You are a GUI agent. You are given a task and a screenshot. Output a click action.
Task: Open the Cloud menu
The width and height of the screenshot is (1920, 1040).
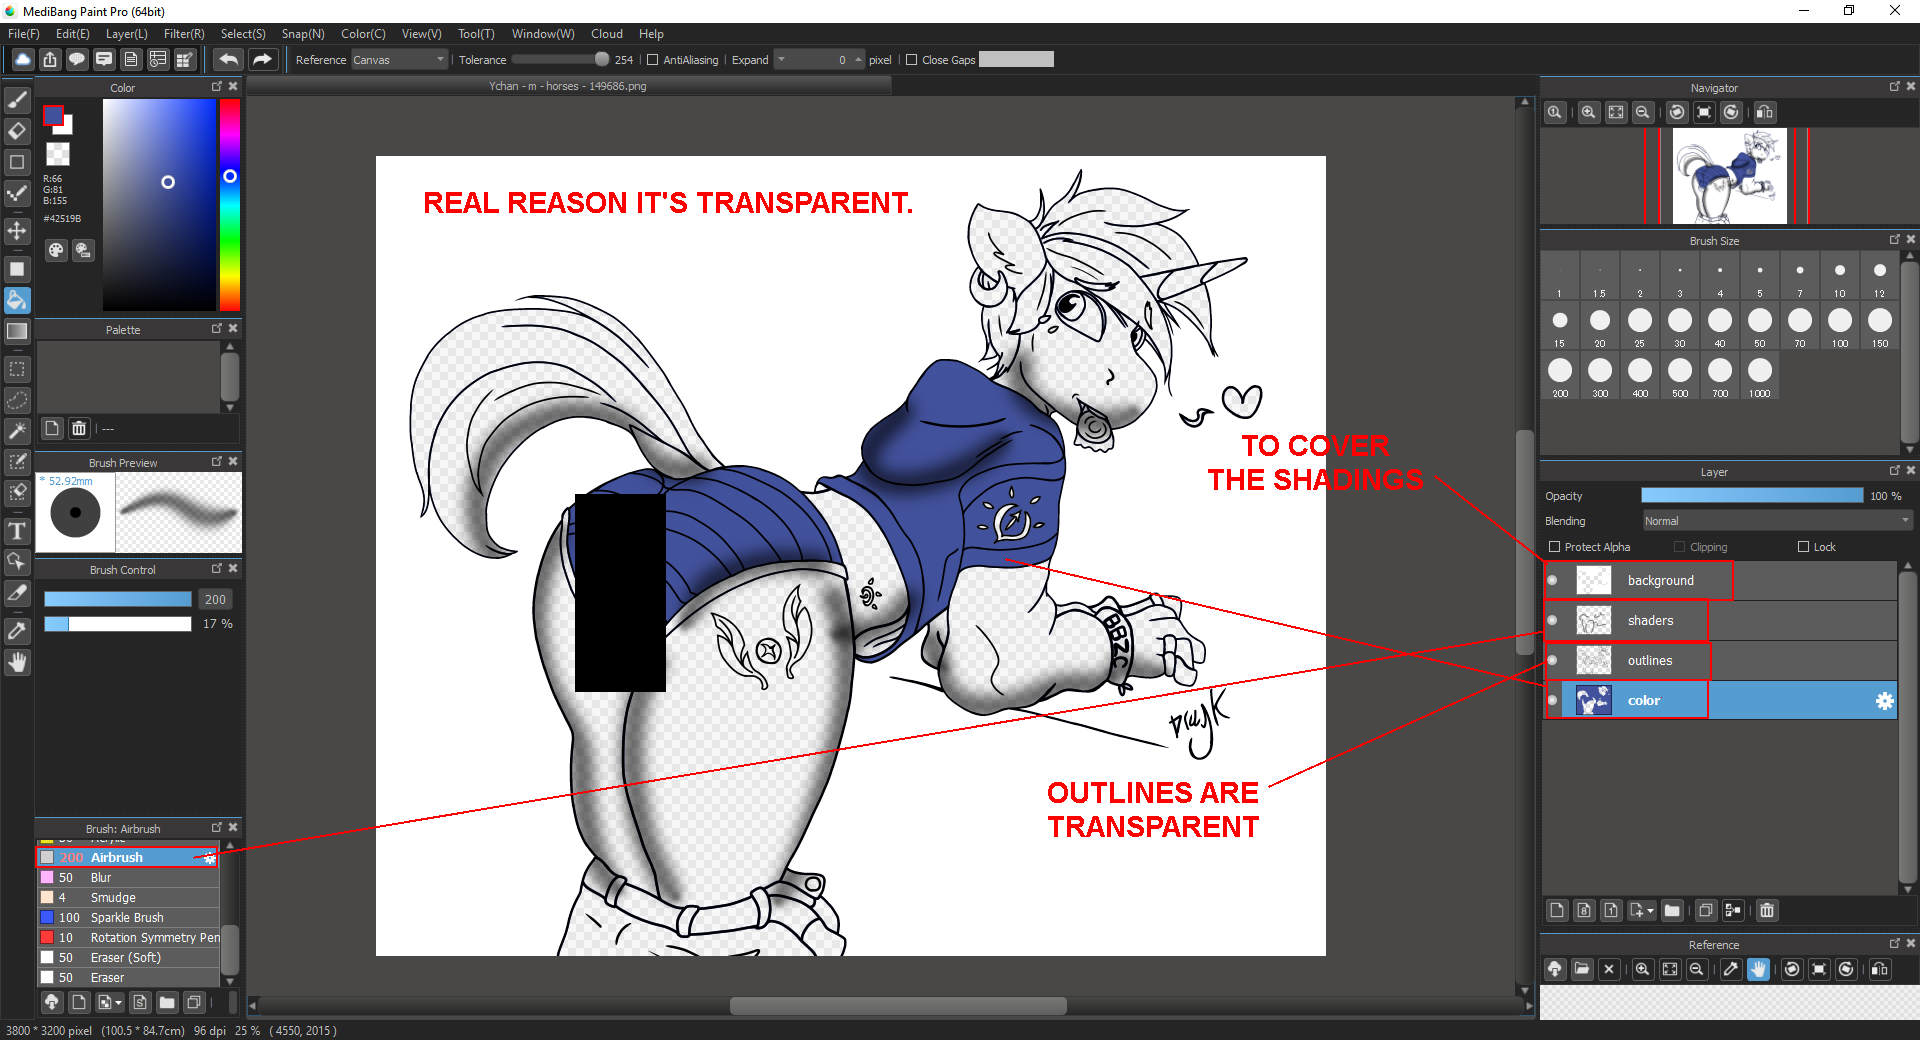tap(607, 34)
